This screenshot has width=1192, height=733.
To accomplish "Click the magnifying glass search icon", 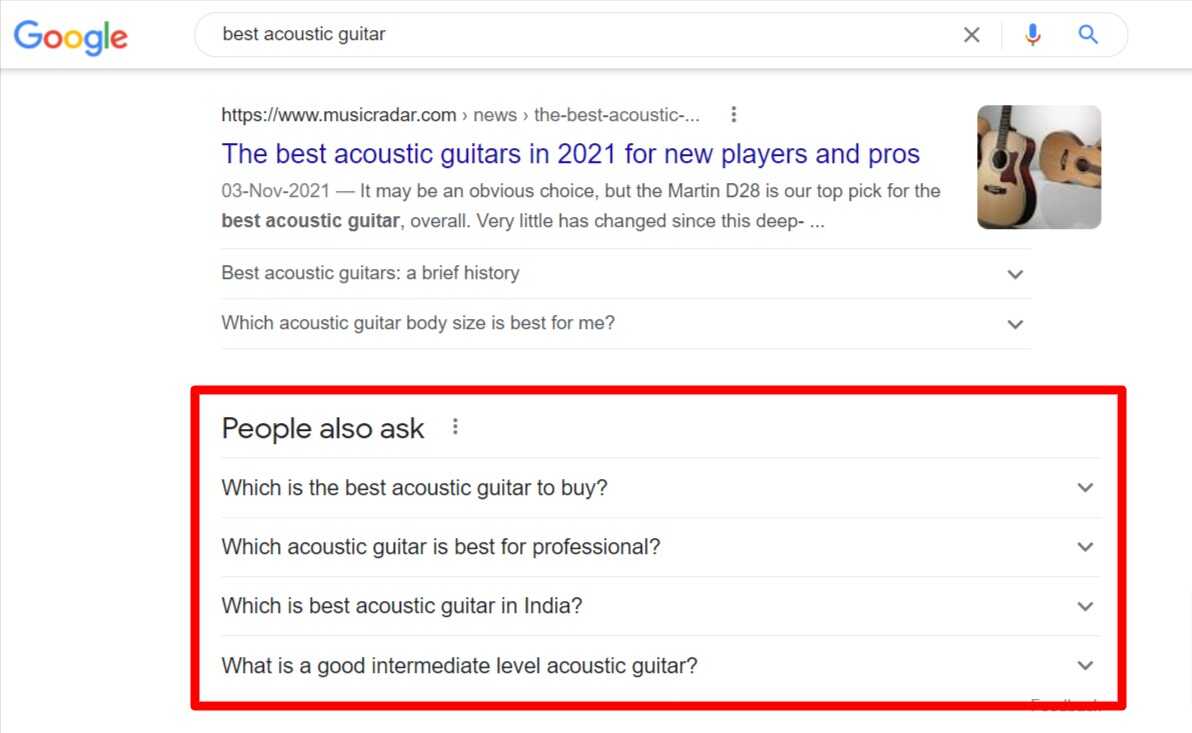I will click(x=1088, y=35).
